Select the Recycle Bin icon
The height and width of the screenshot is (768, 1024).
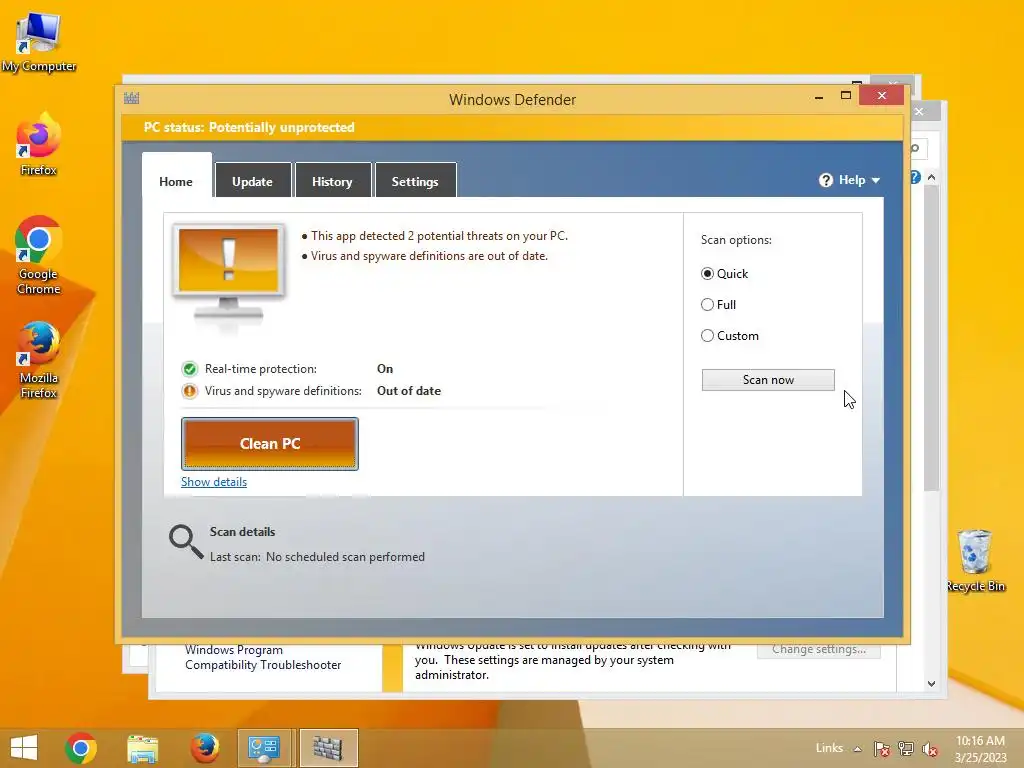coord(975,560)
